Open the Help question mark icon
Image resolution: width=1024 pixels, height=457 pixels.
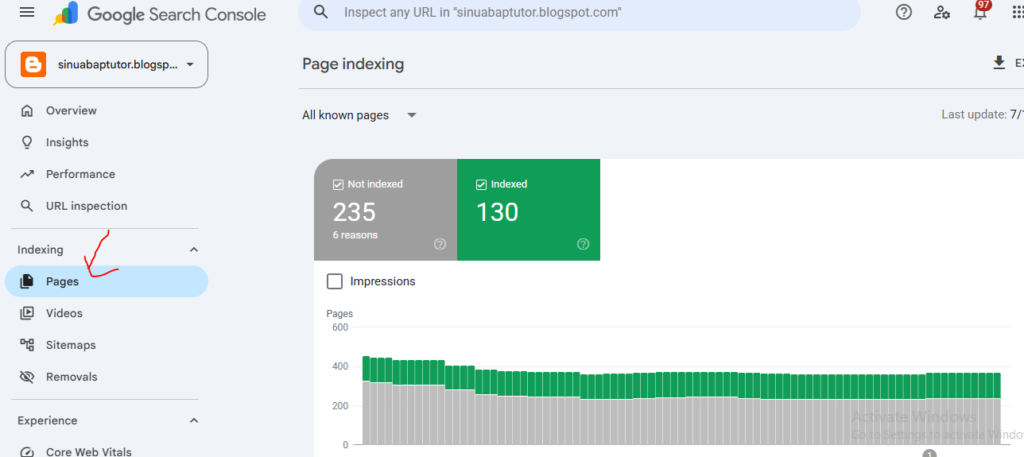pos(903,12)
